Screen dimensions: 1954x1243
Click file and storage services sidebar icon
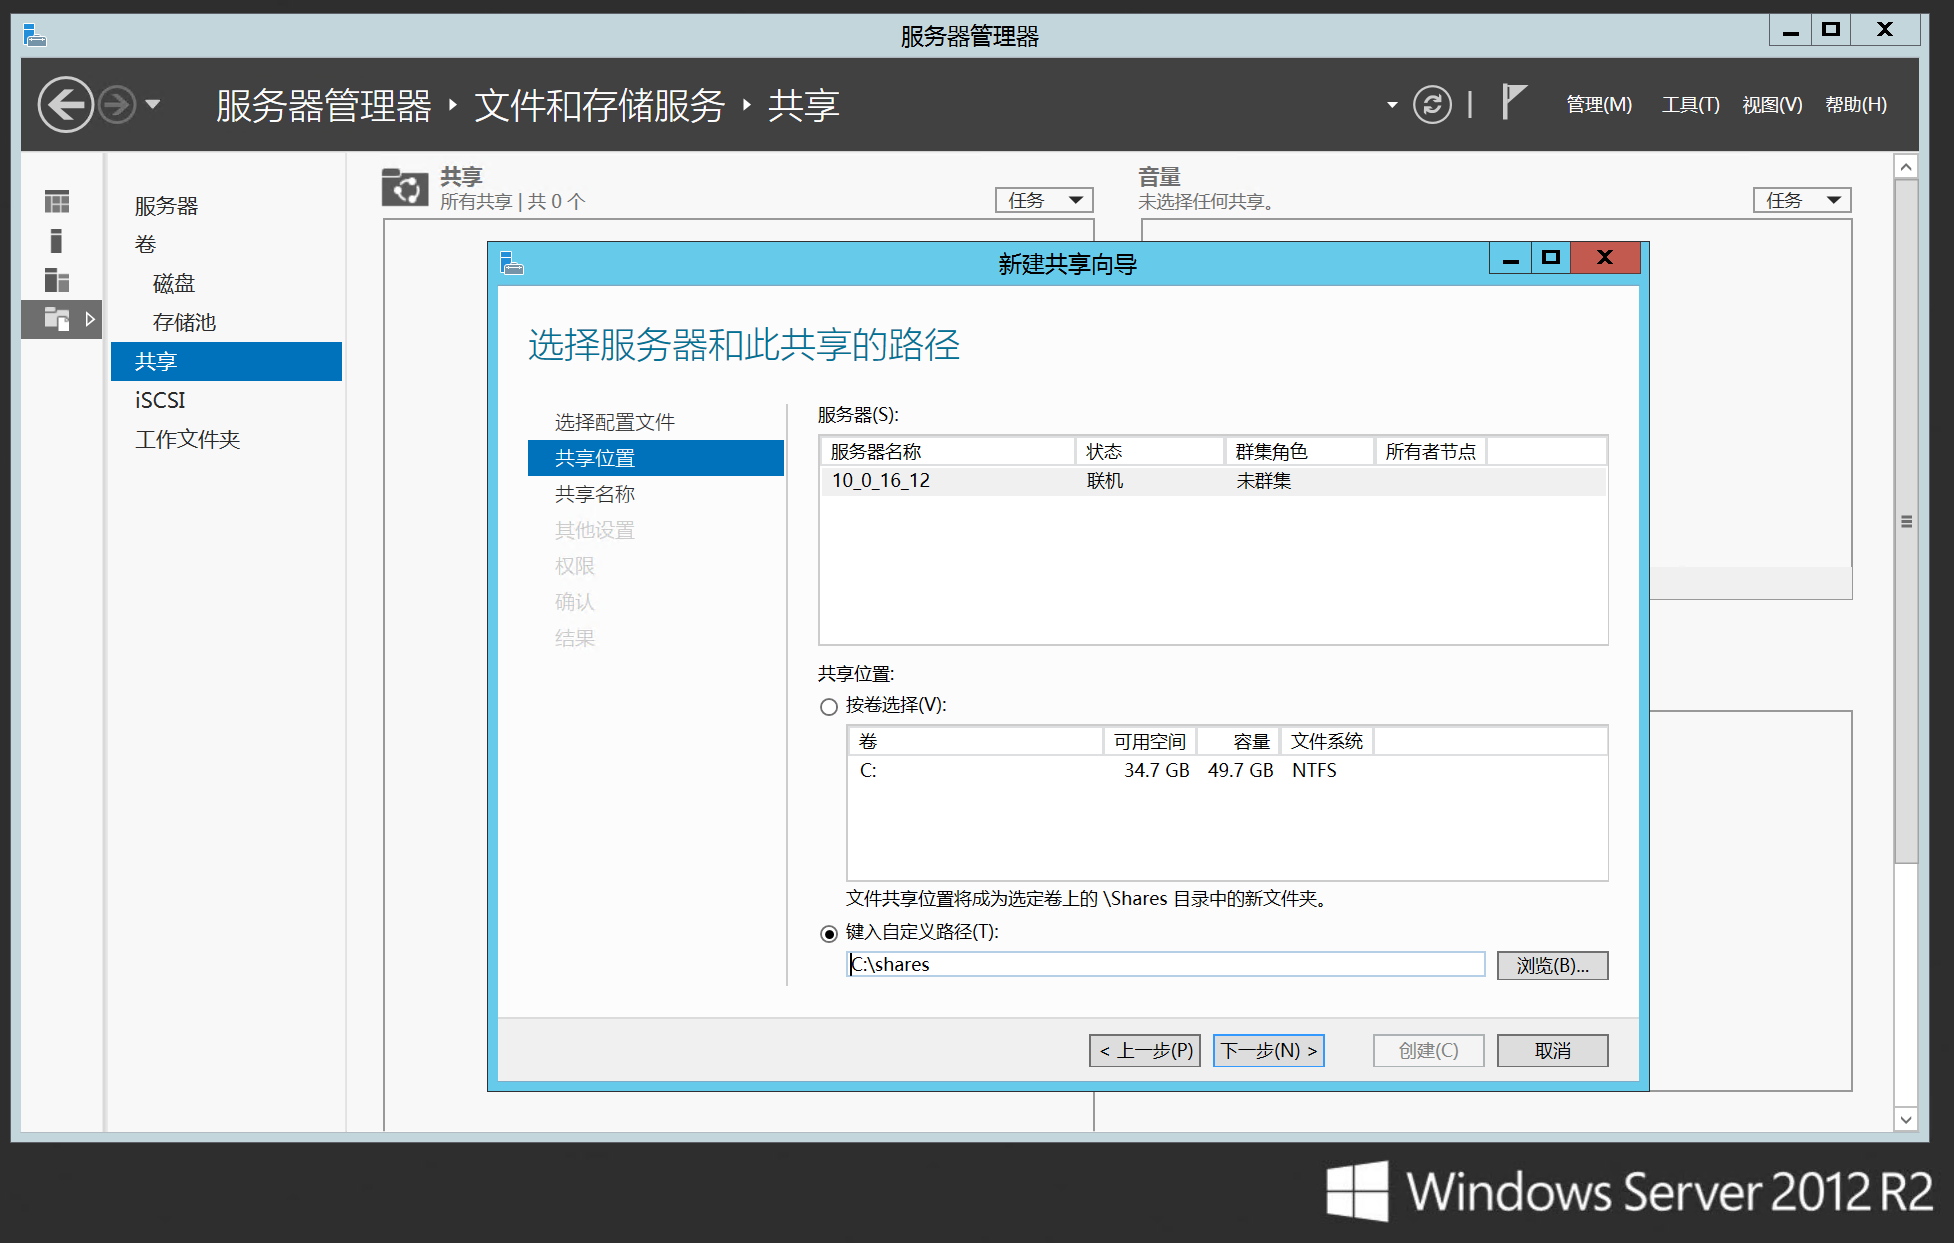pyautogui.click(x=57, y=320)
